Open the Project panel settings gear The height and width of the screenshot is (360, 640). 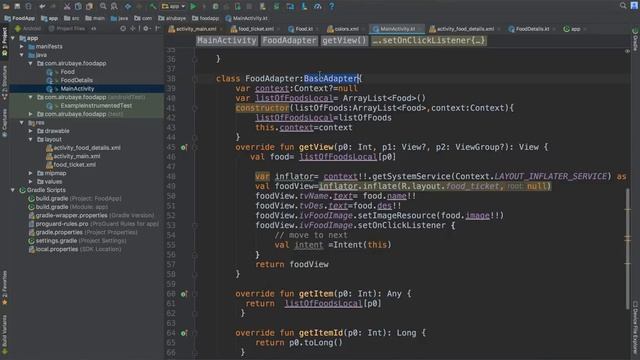(x=146, y=29)
